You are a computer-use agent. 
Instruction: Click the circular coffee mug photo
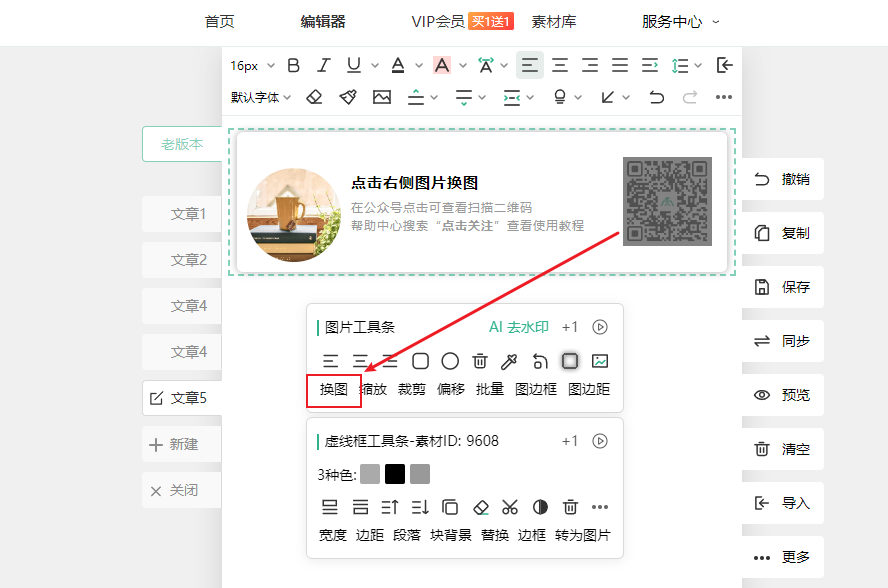tap(294, 215)
